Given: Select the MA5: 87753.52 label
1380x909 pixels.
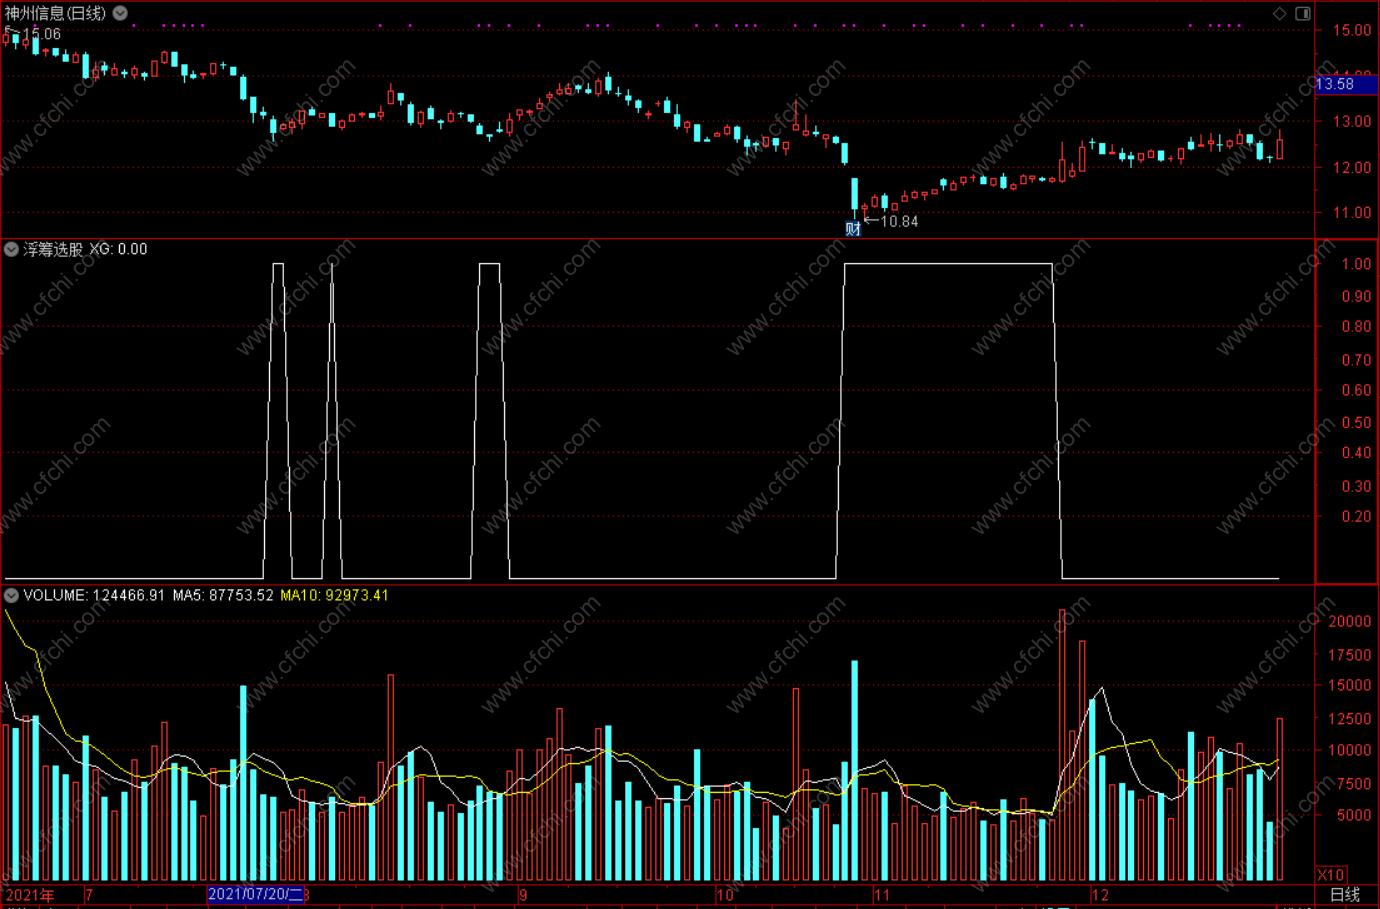Looking at the screenshot, I should point(223,595).
